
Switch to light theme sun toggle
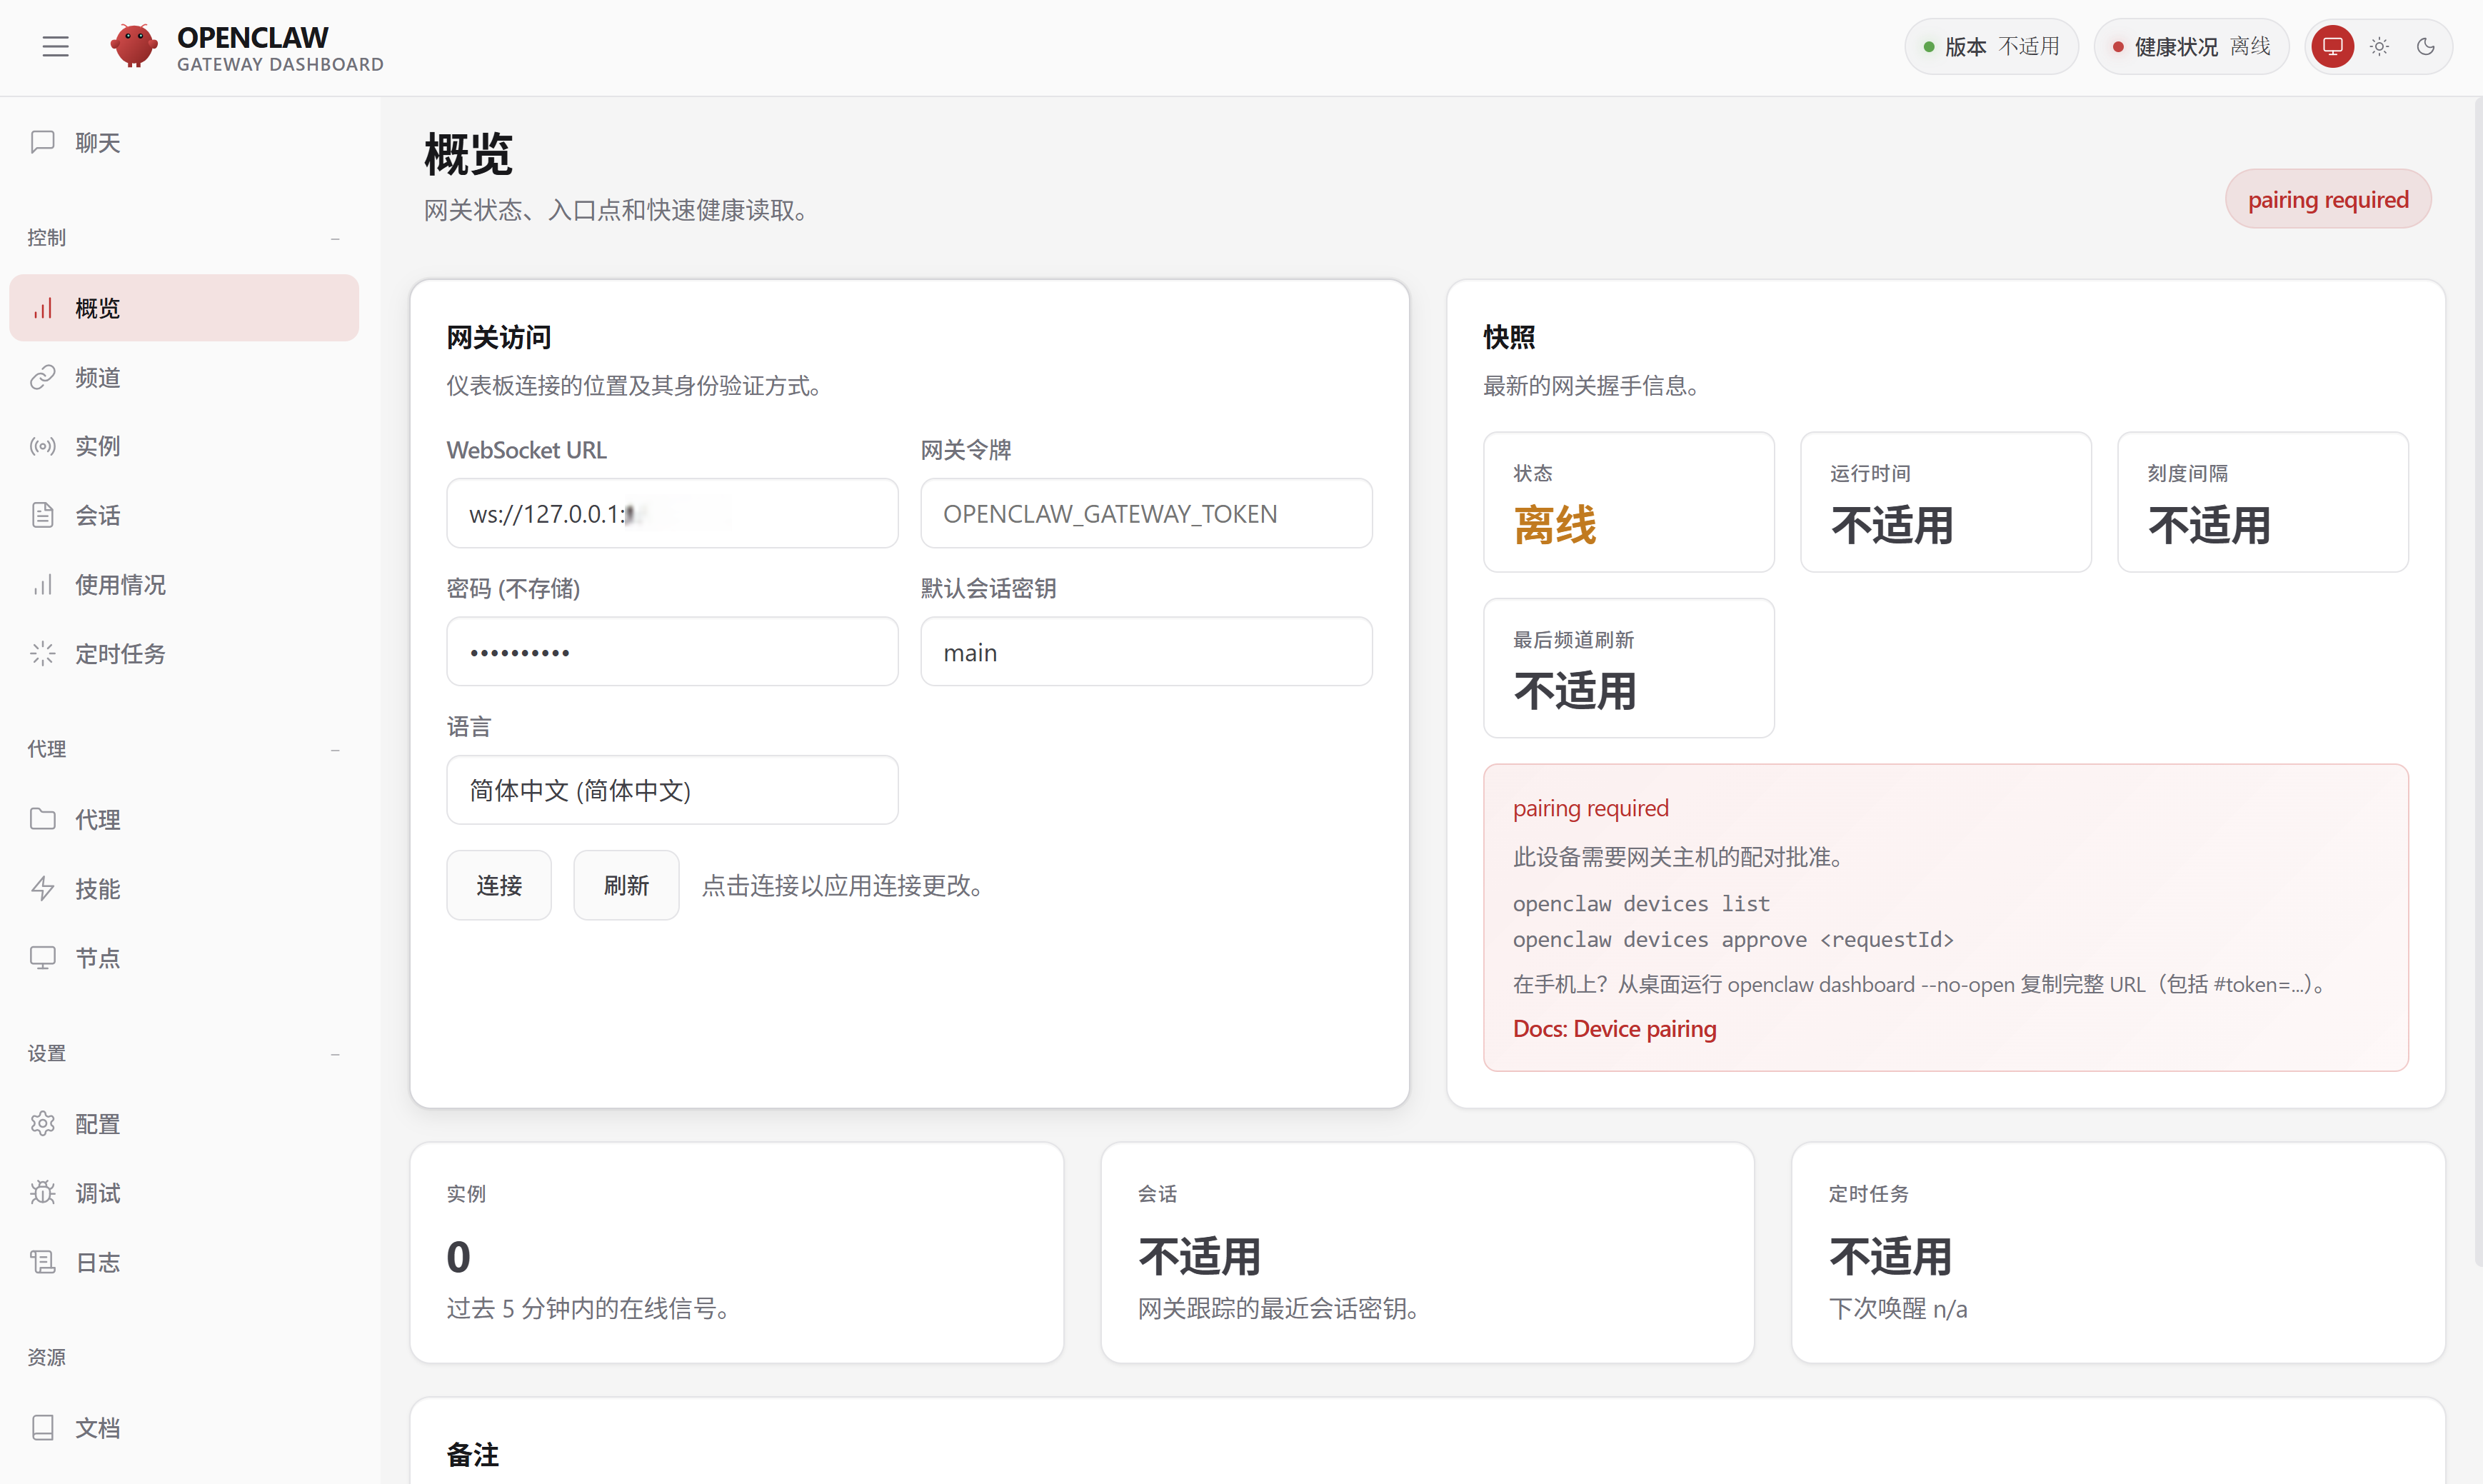coord(2379,46)
